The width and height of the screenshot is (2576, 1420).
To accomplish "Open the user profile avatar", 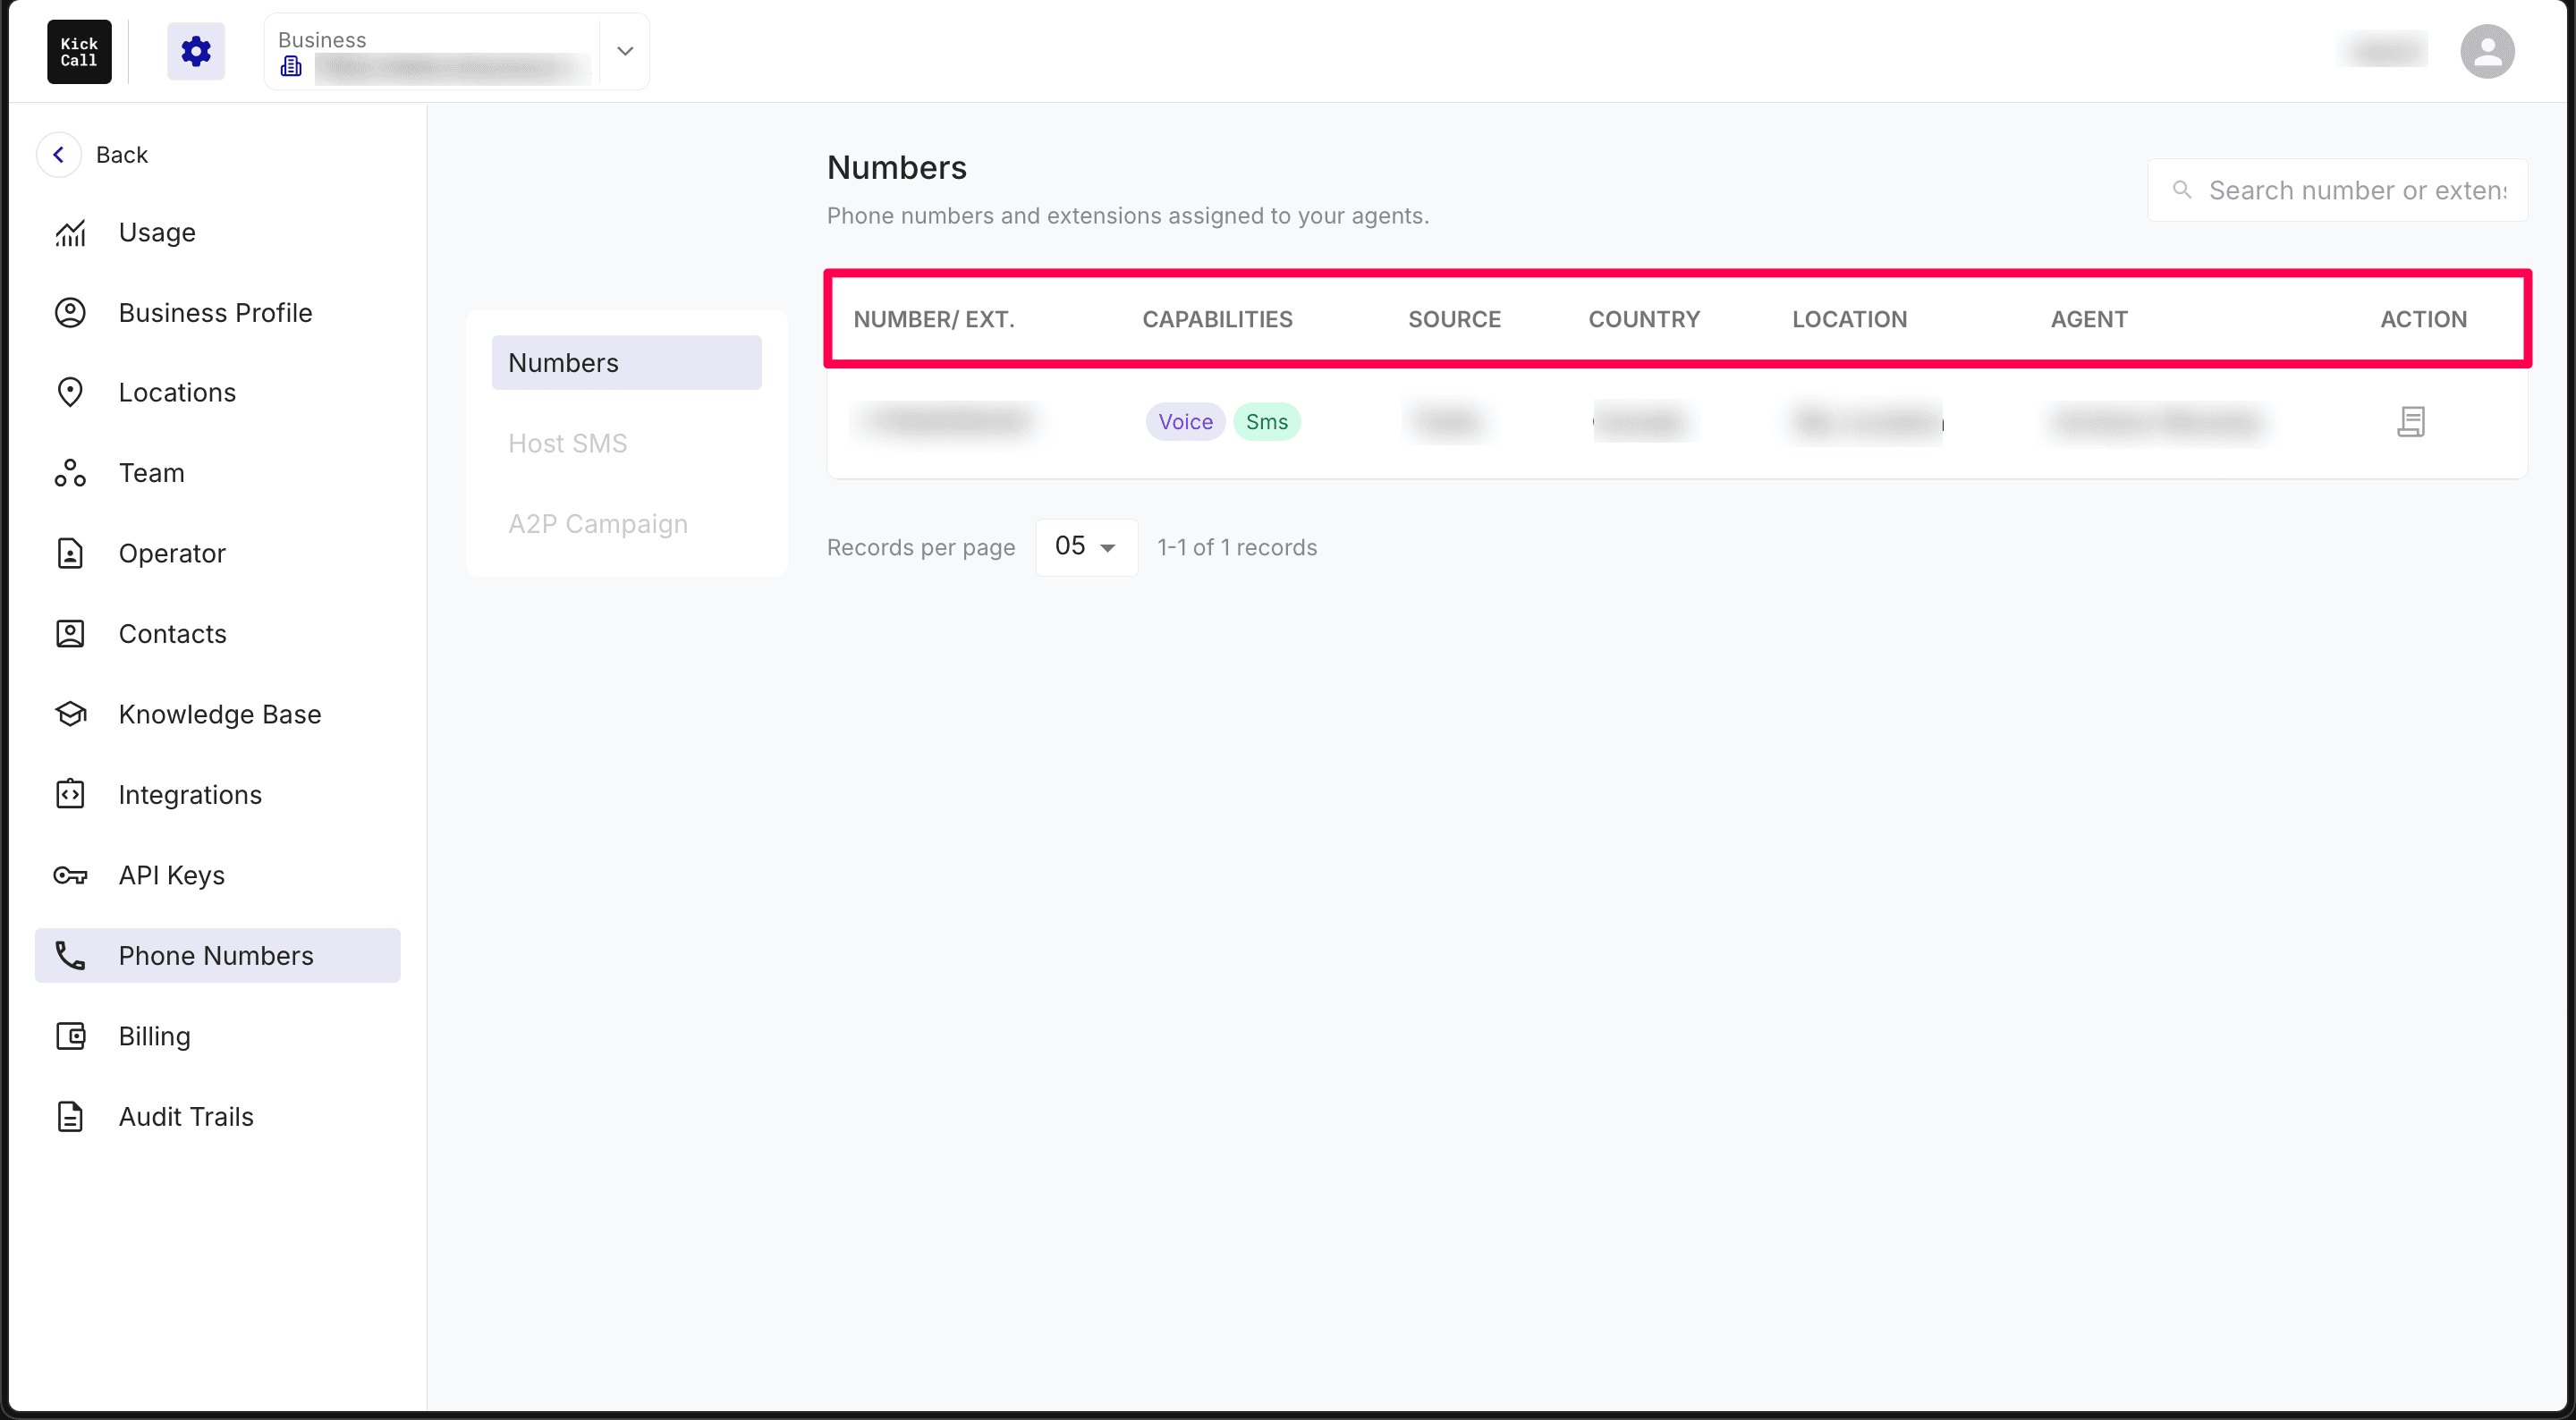I will point(2487,51).
